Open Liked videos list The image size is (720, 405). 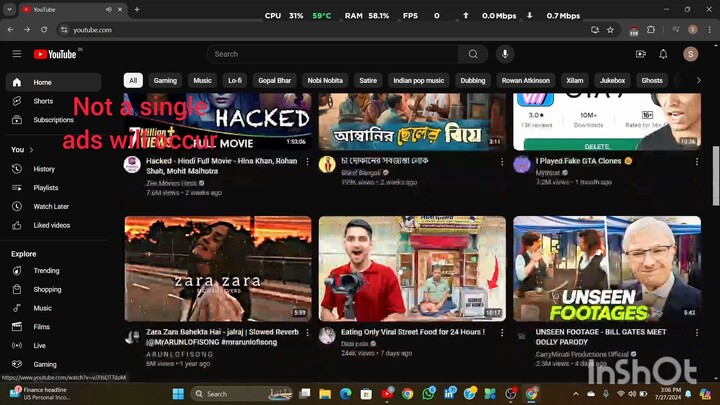point(53,225)
